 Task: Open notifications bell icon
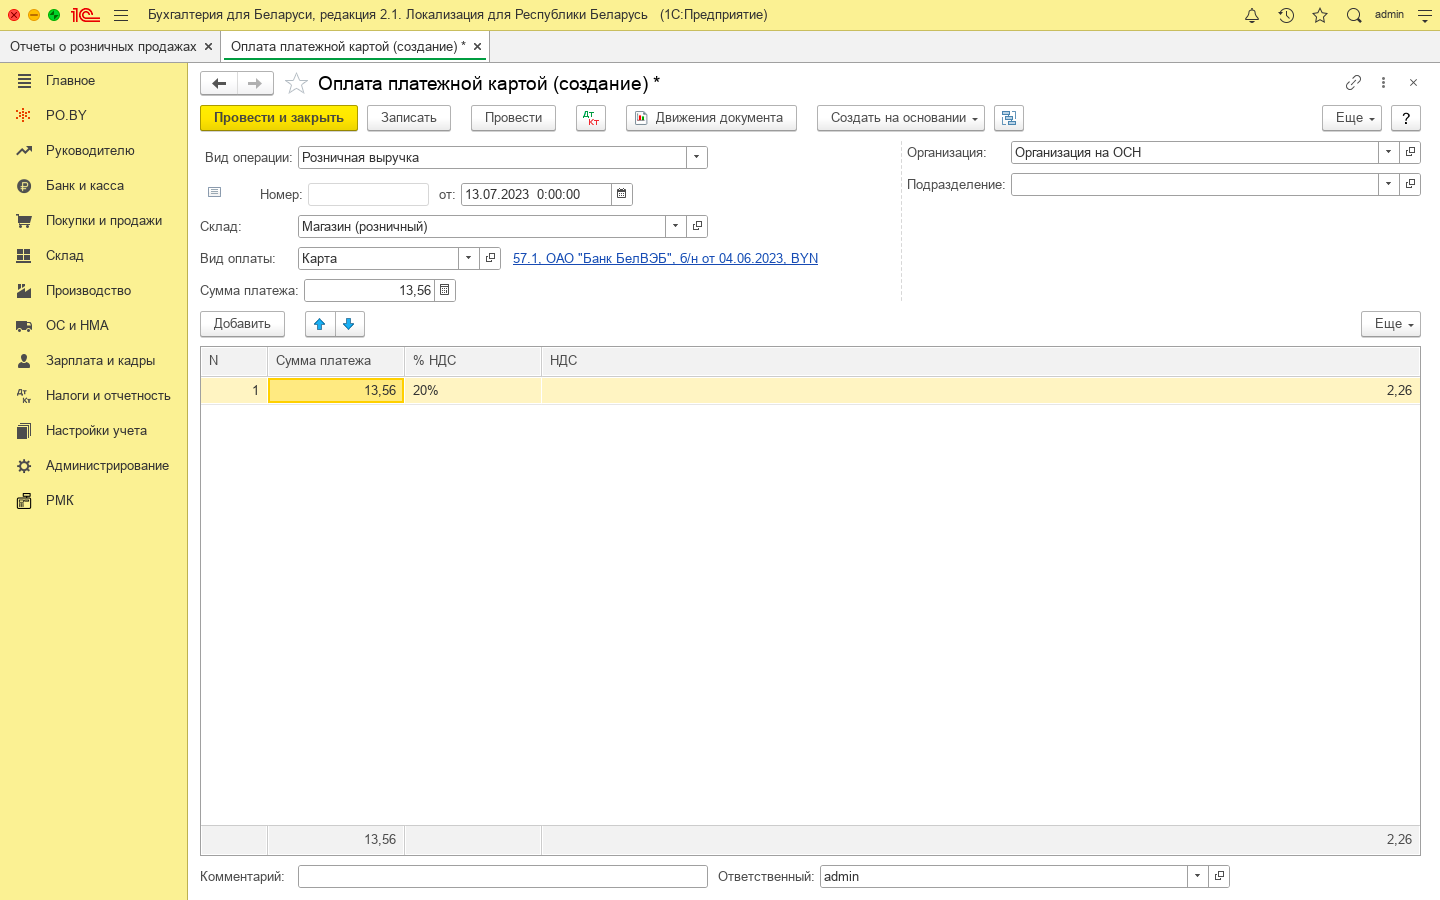point(1251,15)
